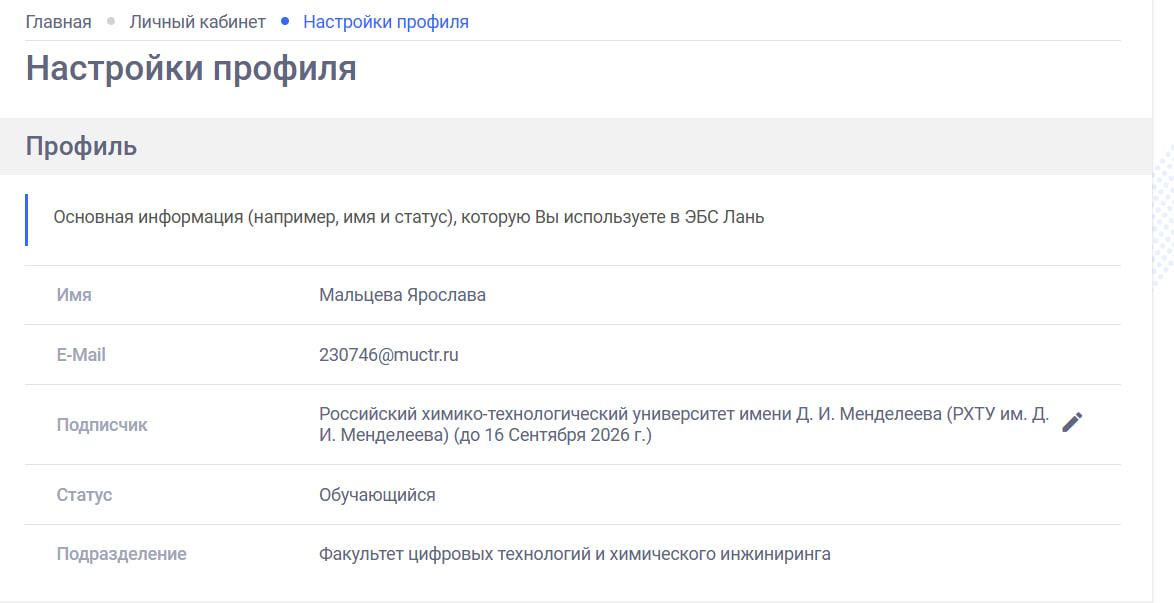This screenshot has height=603, width=1174.
Task: Click the blue dot before Настройки профиля breadcrumb
Action: (x=285, y=21)
